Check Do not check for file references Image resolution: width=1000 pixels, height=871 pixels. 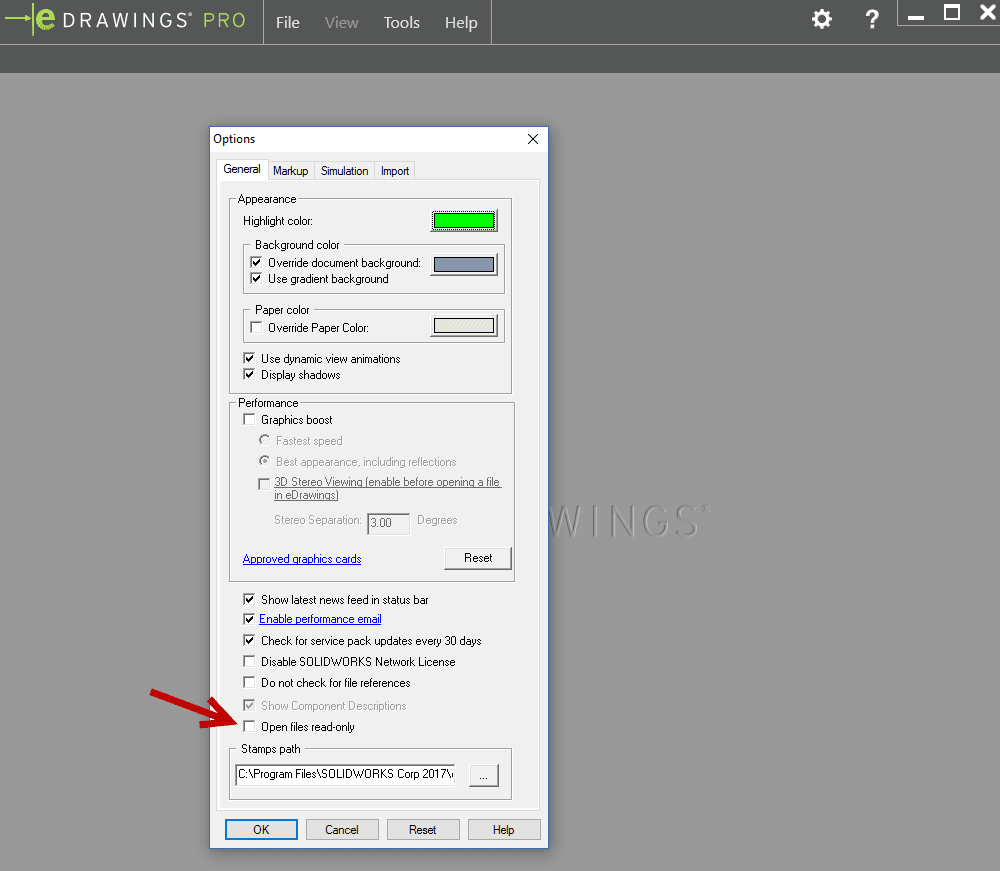click(249, 682)
